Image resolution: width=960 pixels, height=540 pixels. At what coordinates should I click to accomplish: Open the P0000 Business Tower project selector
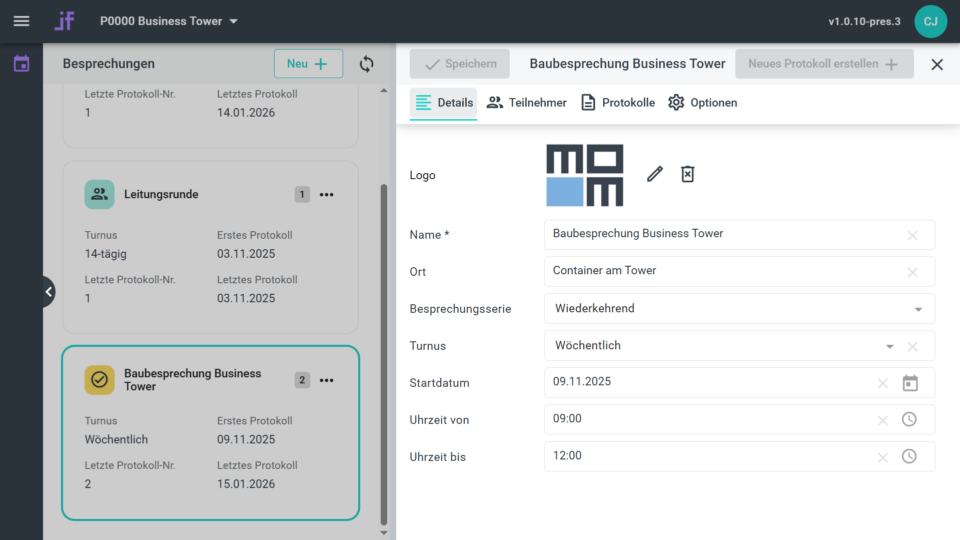(169, 21)
